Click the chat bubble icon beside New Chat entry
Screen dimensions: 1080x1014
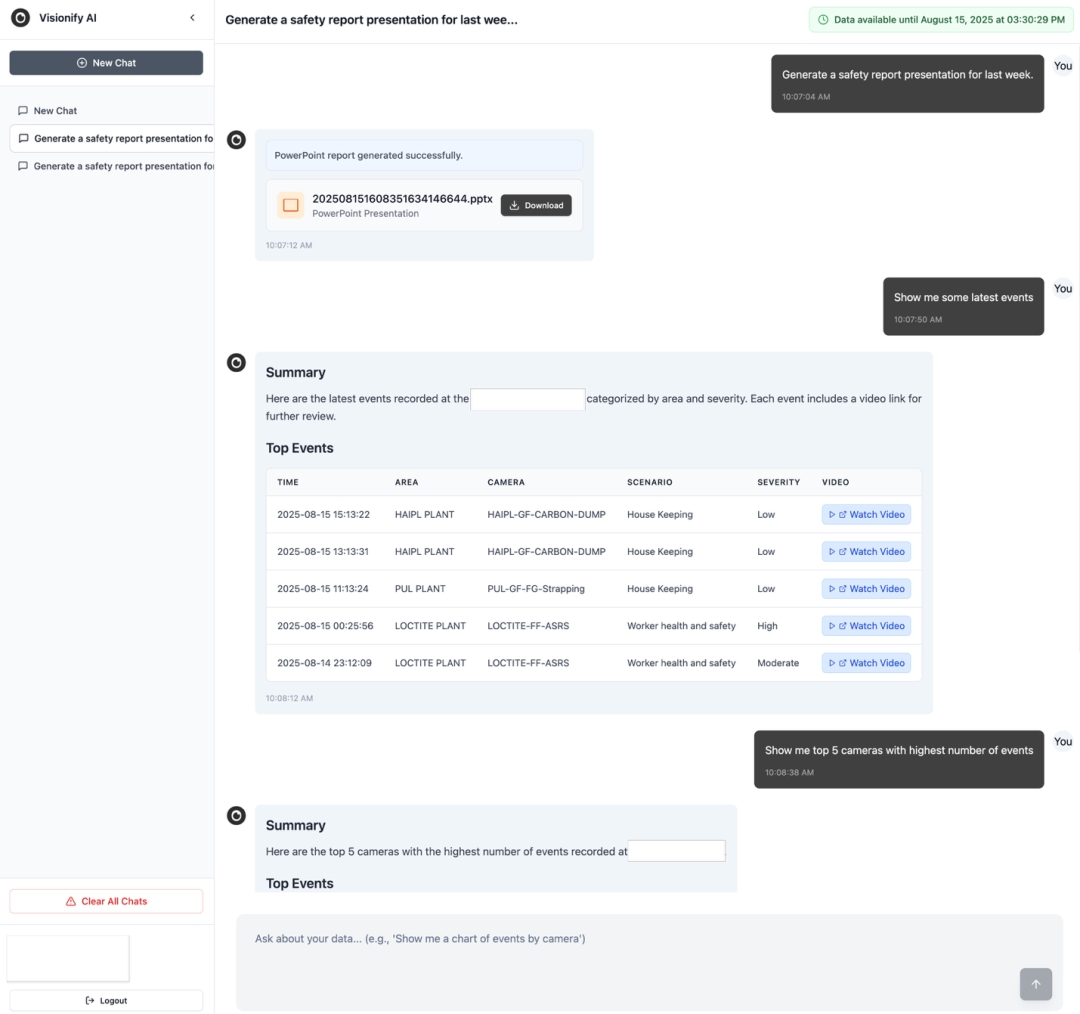click(x=23, y=110)
